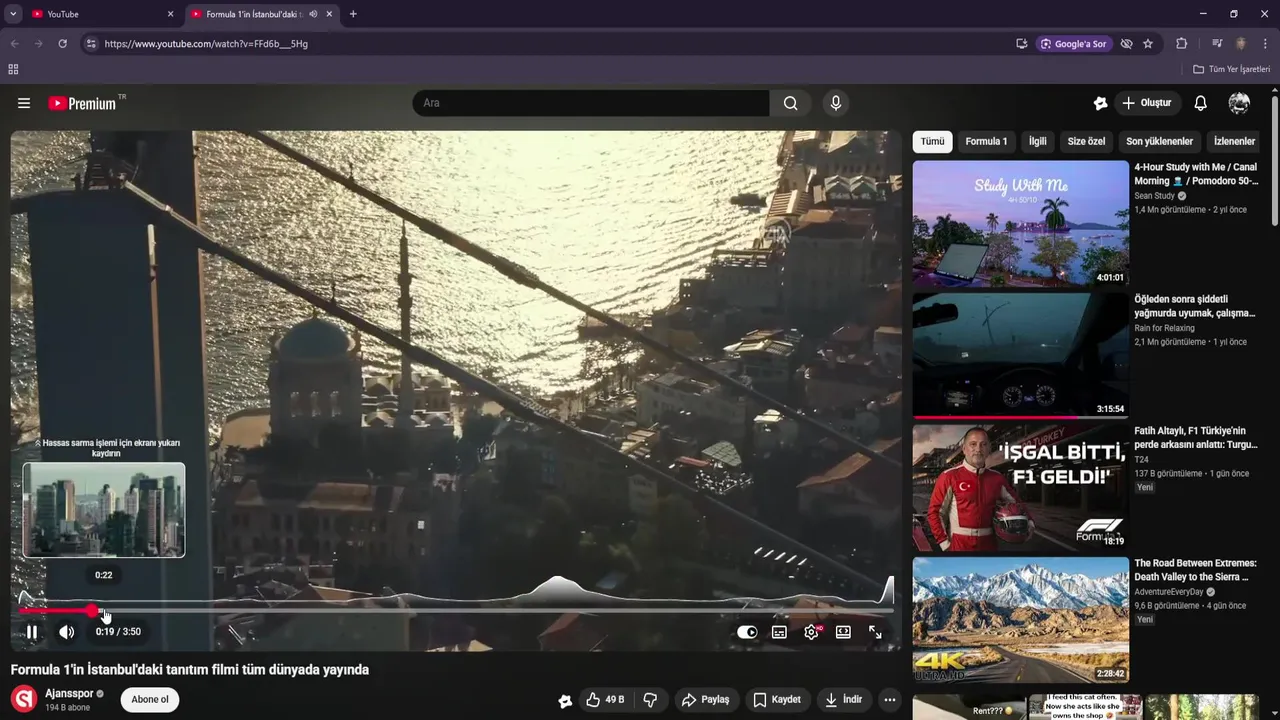Click the 0:22 seek preview thumbnail
1280x720 pixels.
pos(104,509)
